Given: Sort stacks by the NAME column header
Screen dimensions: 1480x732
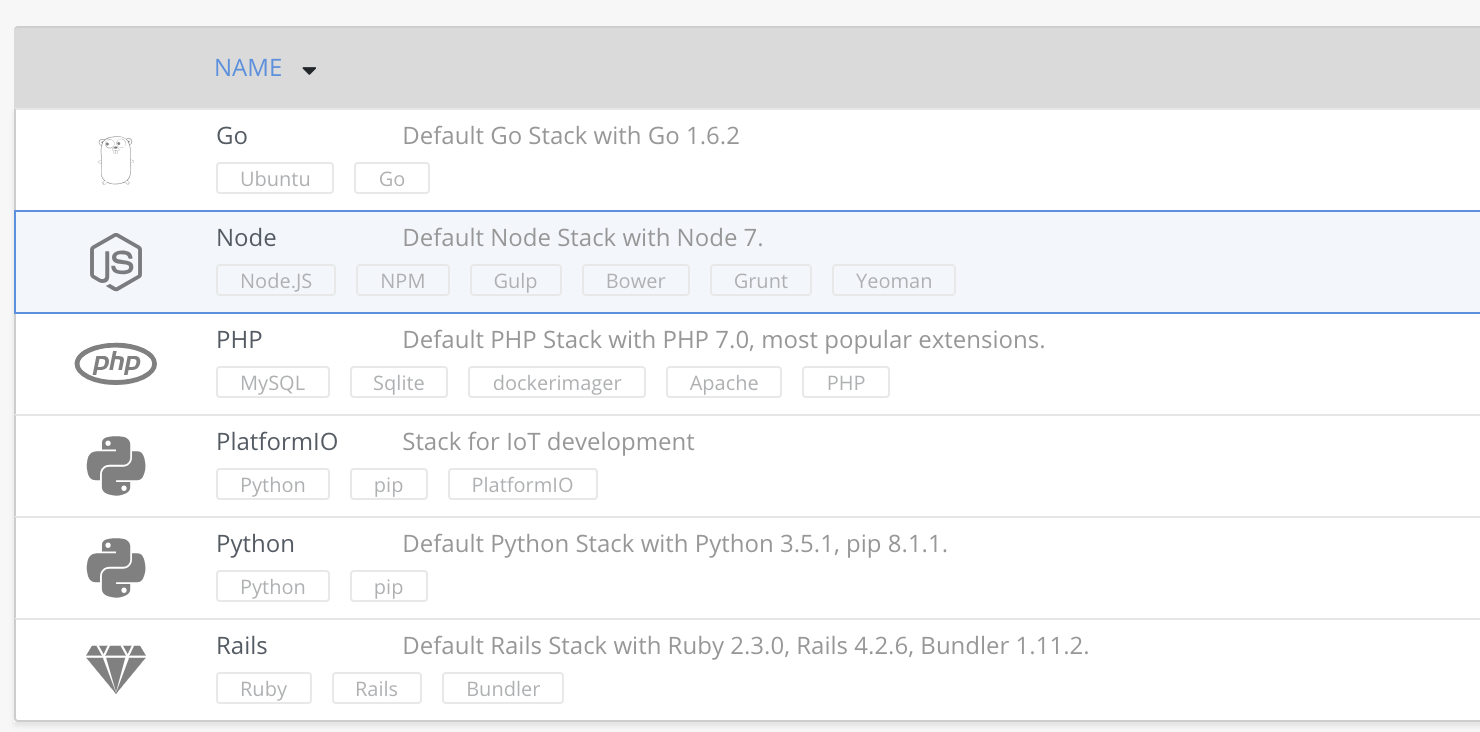Looking at the screenshot, I should coord(248,68).
